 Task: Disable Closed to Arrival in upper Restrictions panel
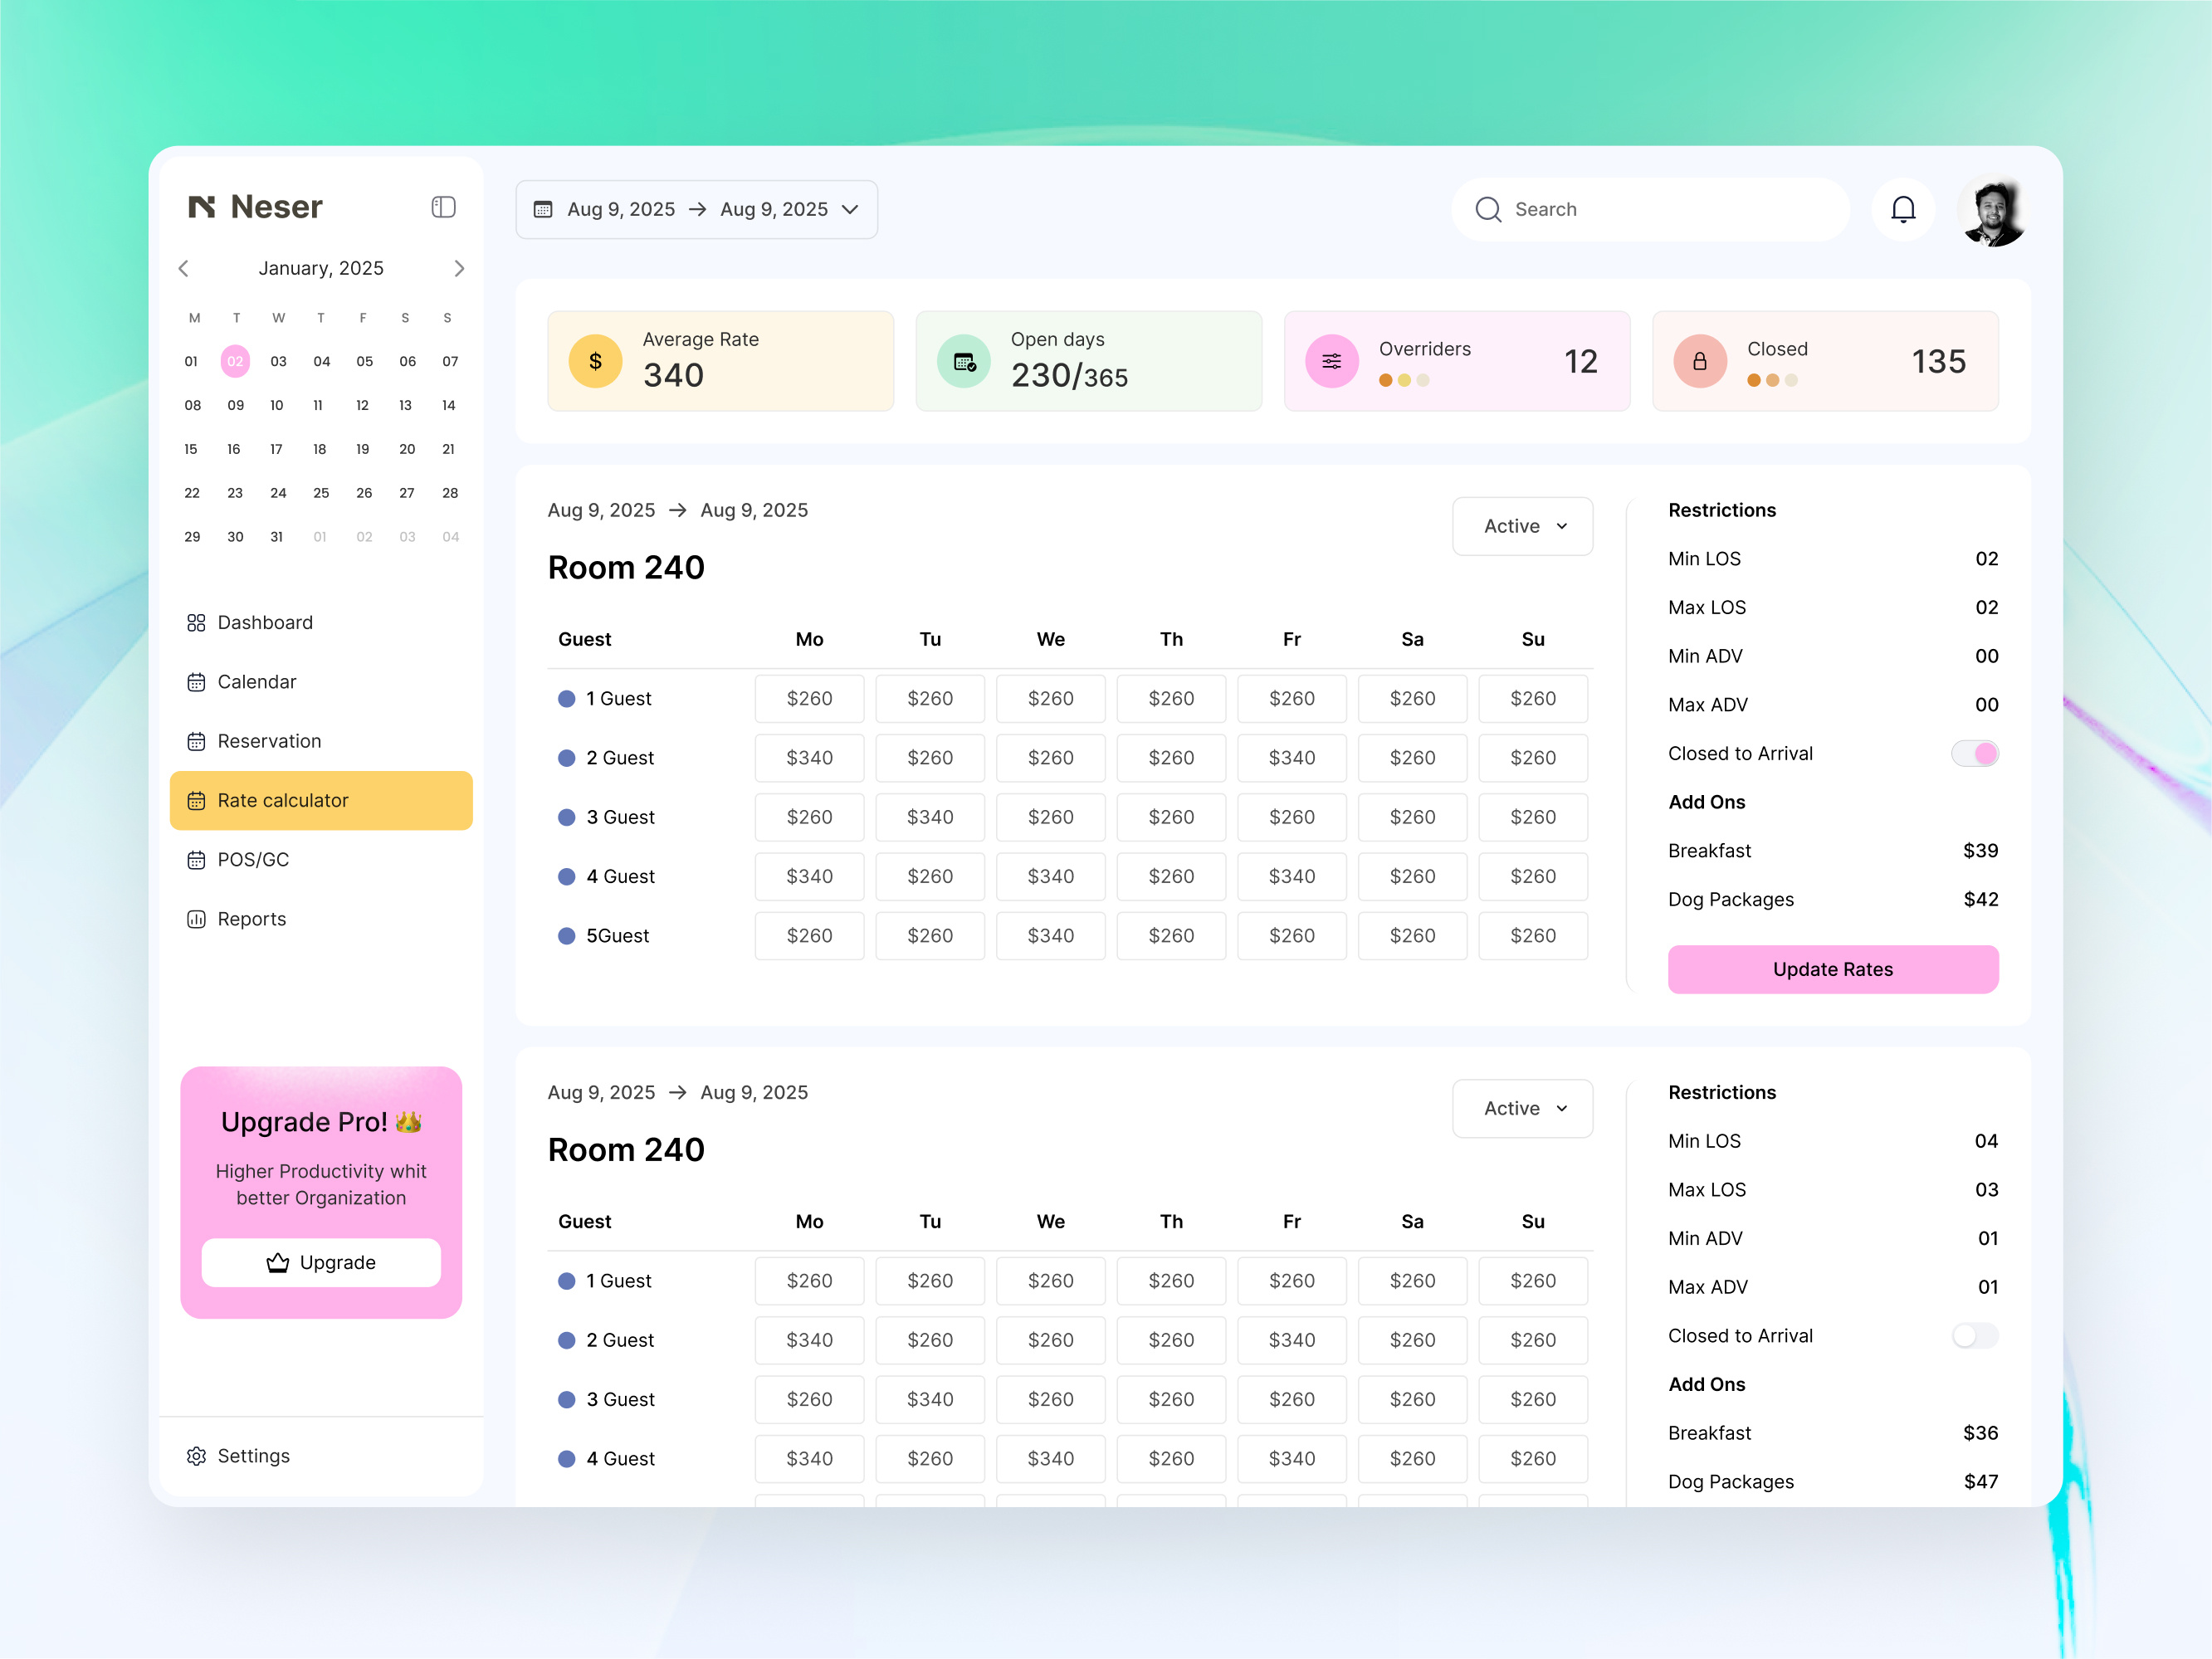1975,753
